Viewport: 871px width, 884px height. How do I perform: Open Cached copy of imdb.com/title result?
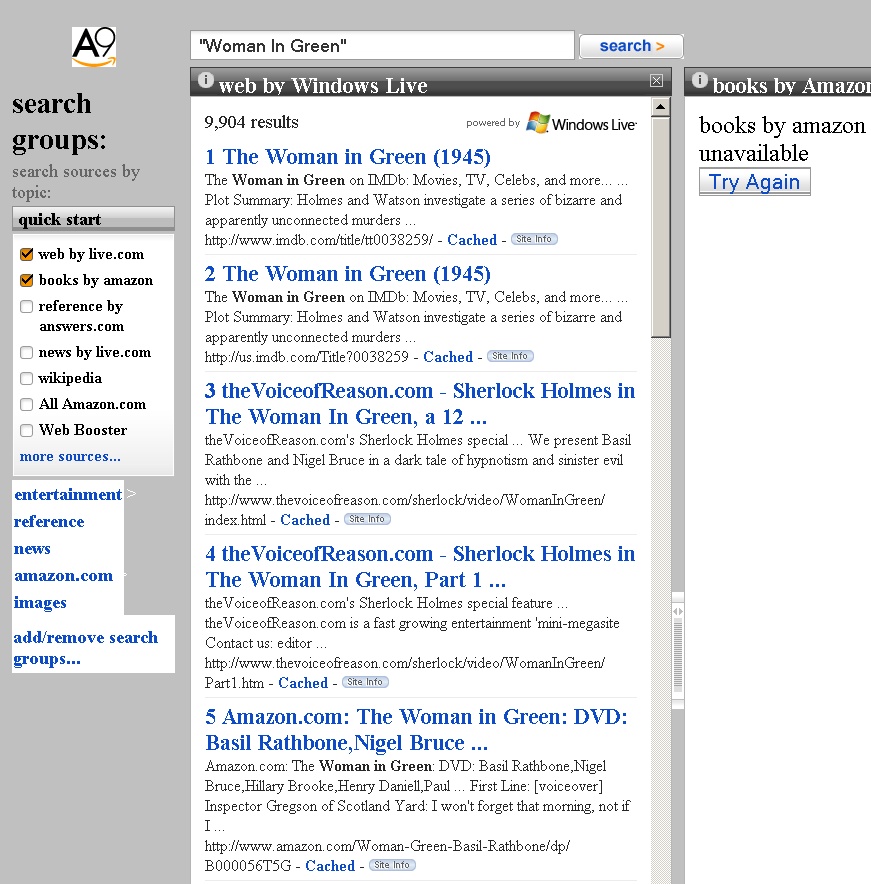point(472,240)
